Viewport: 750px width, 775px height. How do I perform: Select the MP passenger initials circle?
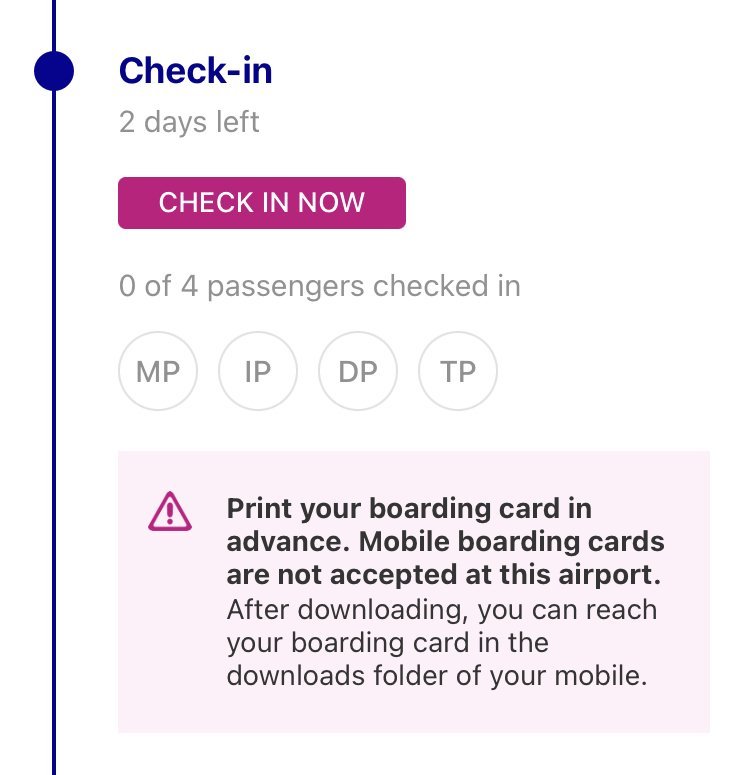coord(158,371)
